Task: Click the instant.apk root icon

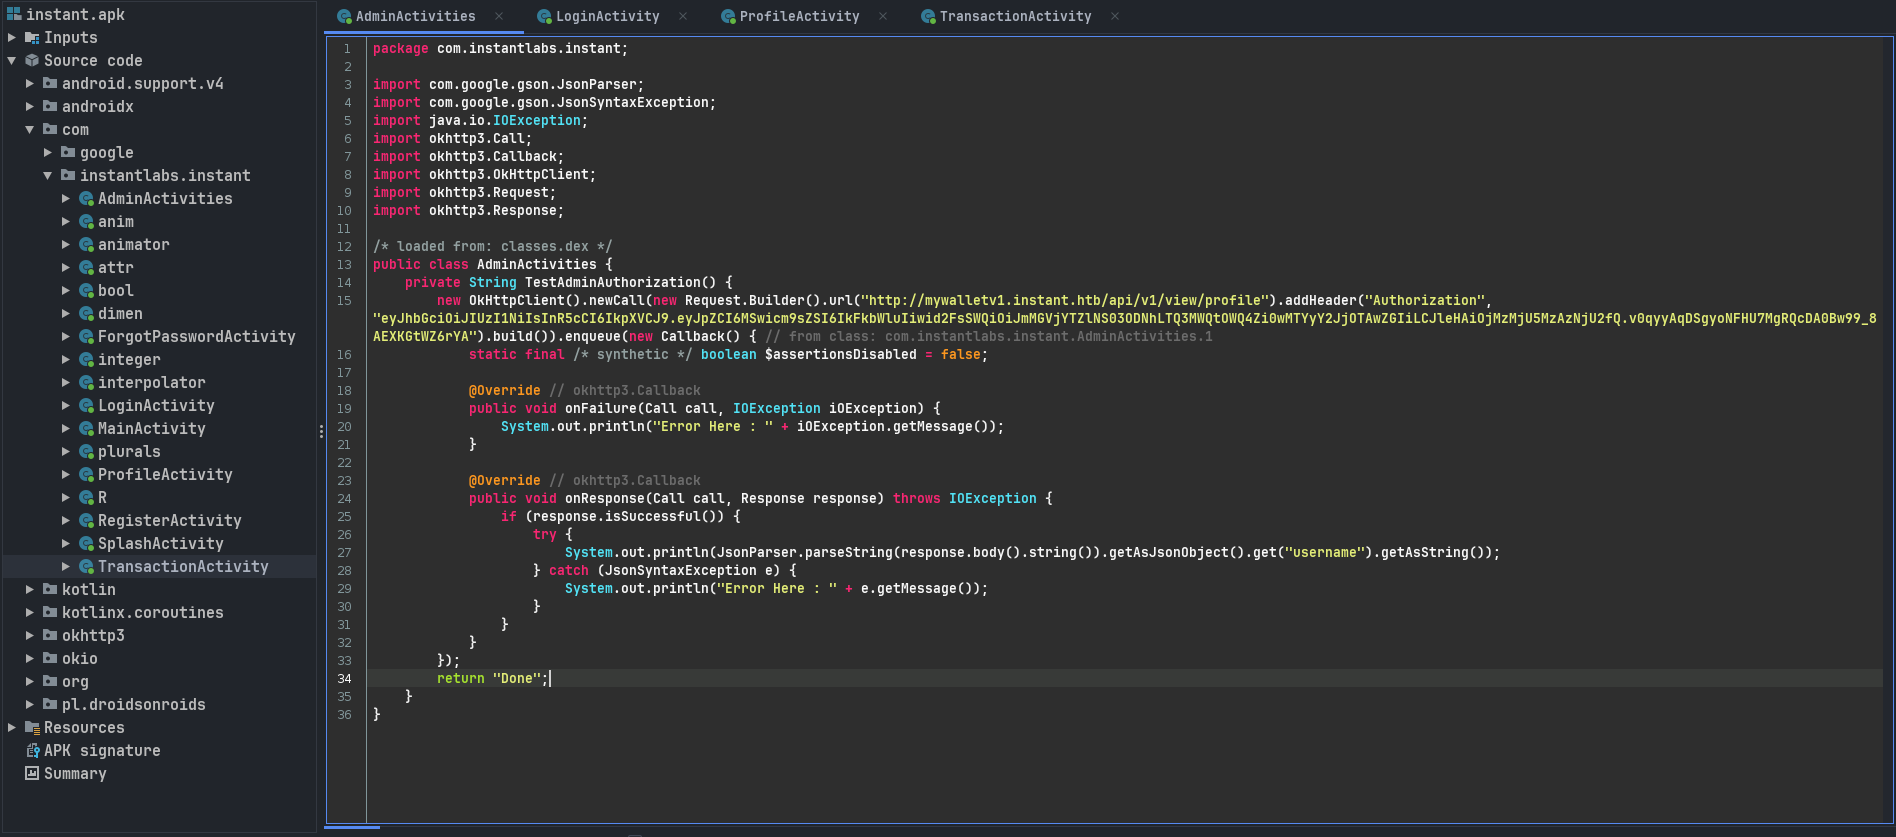Action: (14, 14)
